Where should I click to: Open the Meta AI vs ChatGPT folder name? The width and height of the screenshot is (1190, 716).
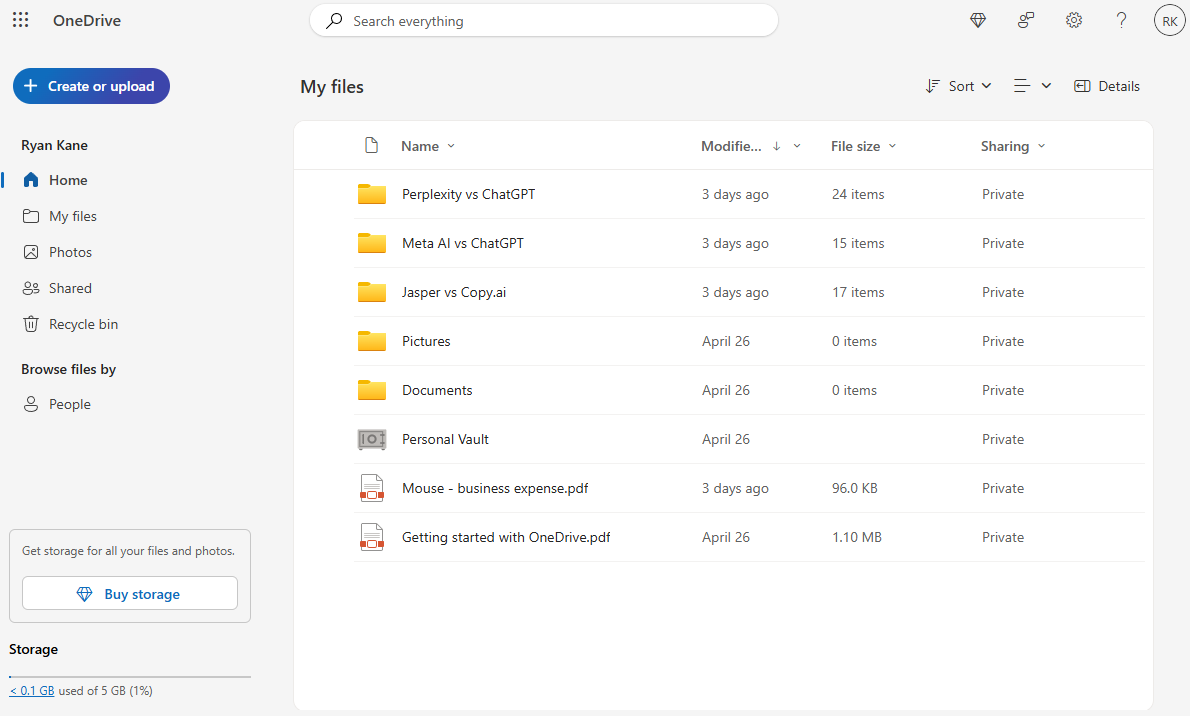tap(463, 243)
